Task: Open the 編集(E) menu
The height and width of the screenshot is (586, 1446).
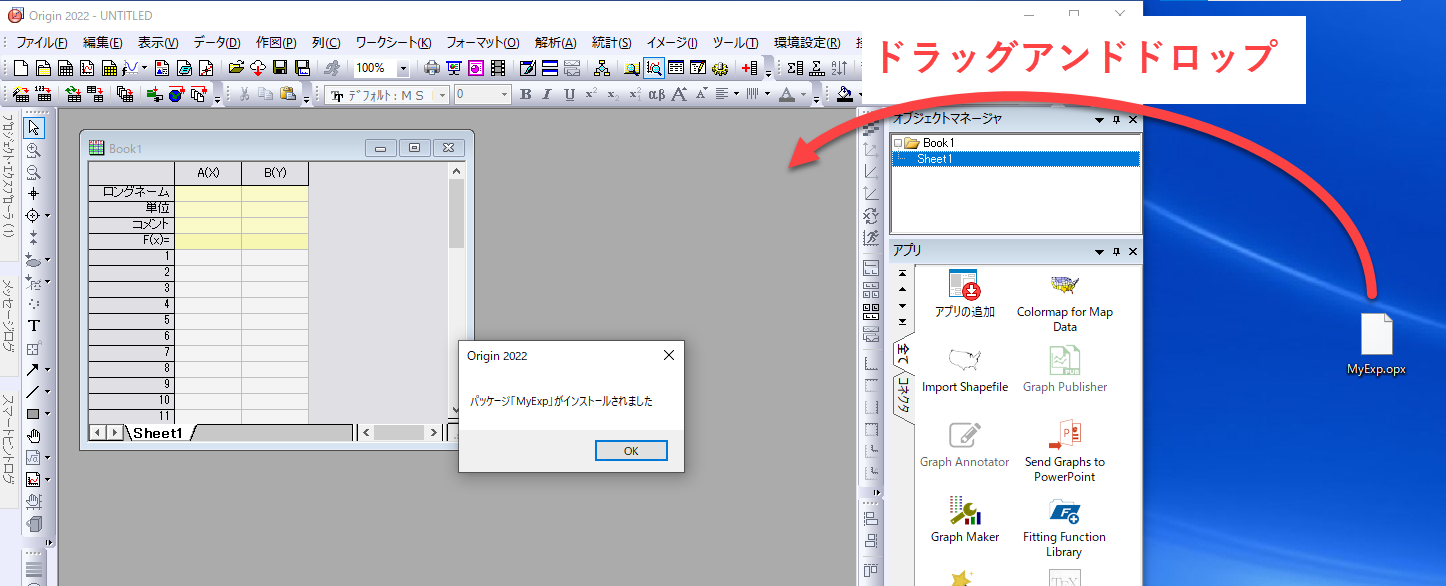Action: tap(102, 42)
